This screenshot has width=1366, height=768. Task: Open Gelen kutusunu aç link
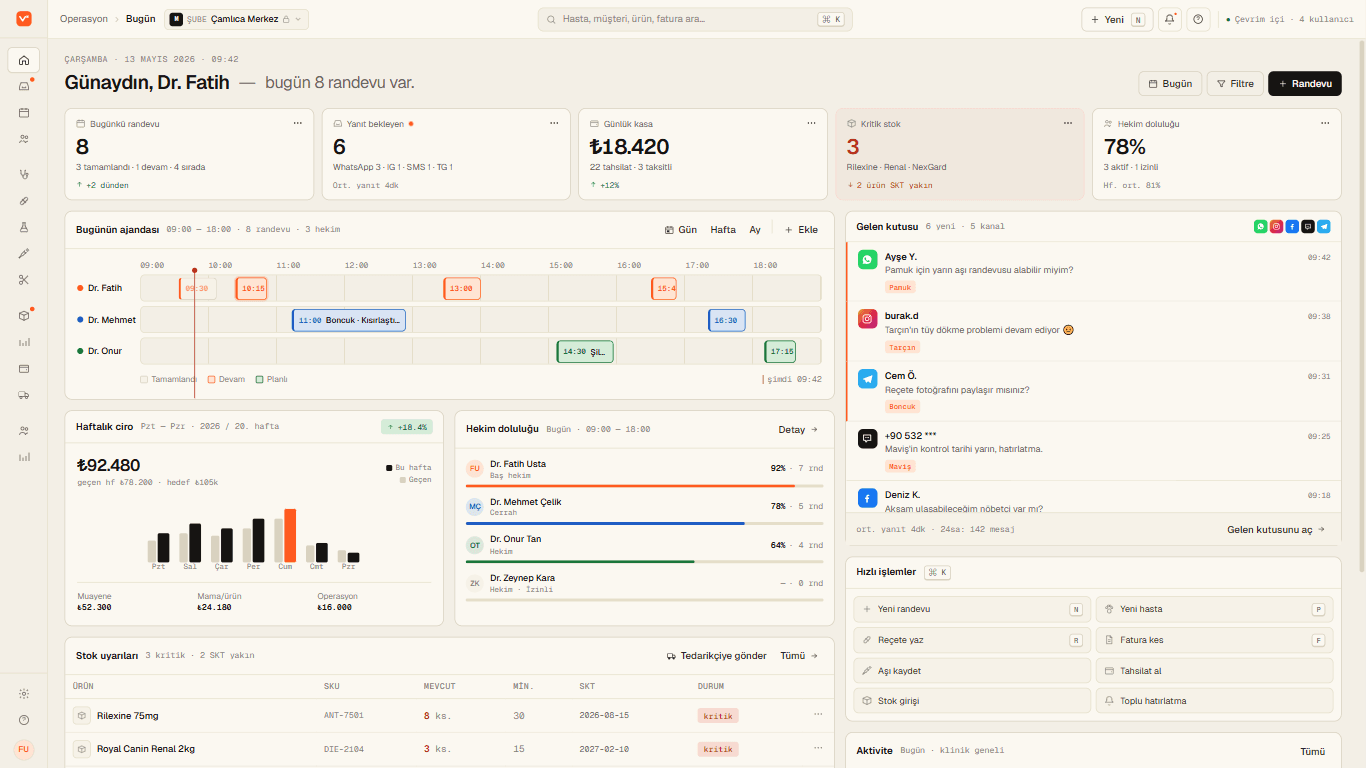(1276, 529)
